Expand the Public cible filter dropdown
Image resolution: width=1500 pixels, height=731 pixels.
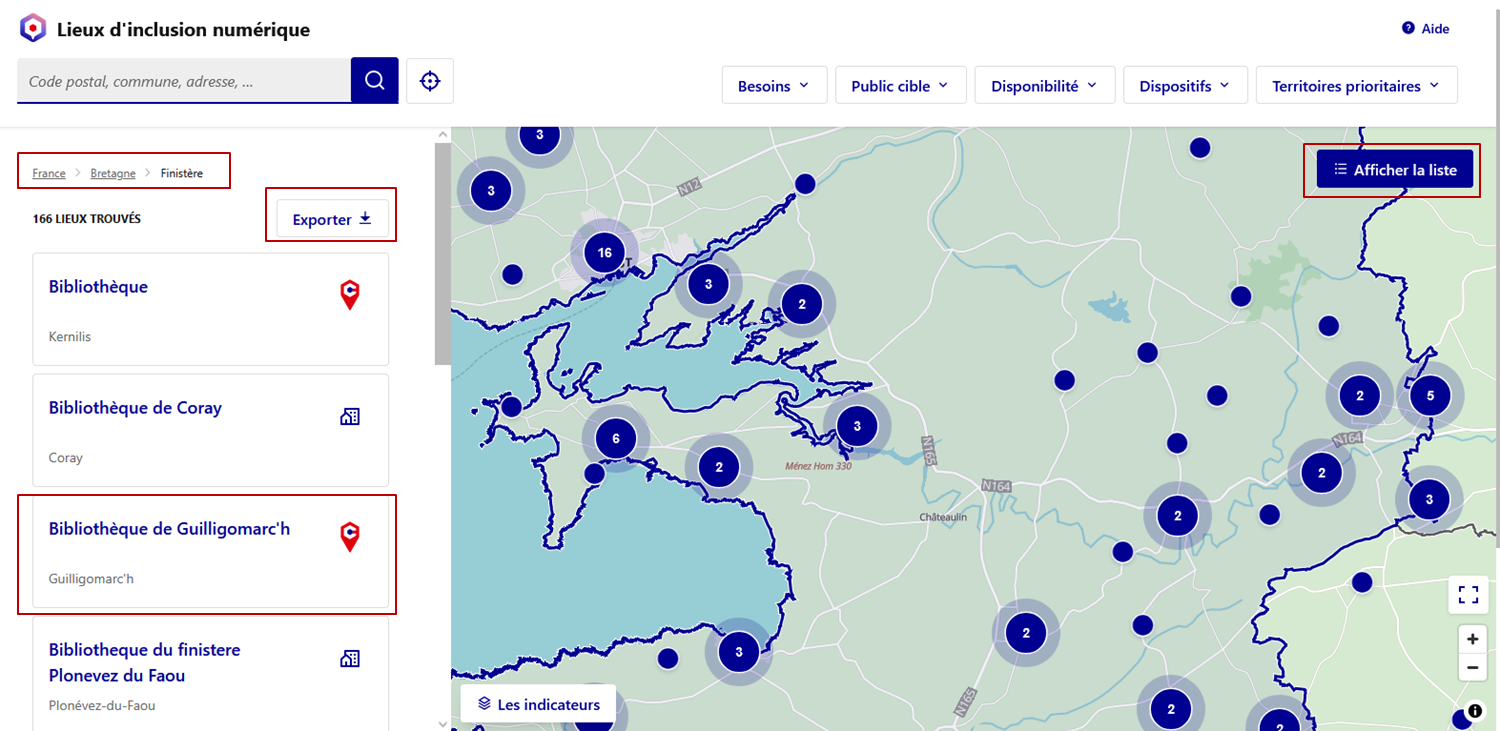tap(900, 86)
